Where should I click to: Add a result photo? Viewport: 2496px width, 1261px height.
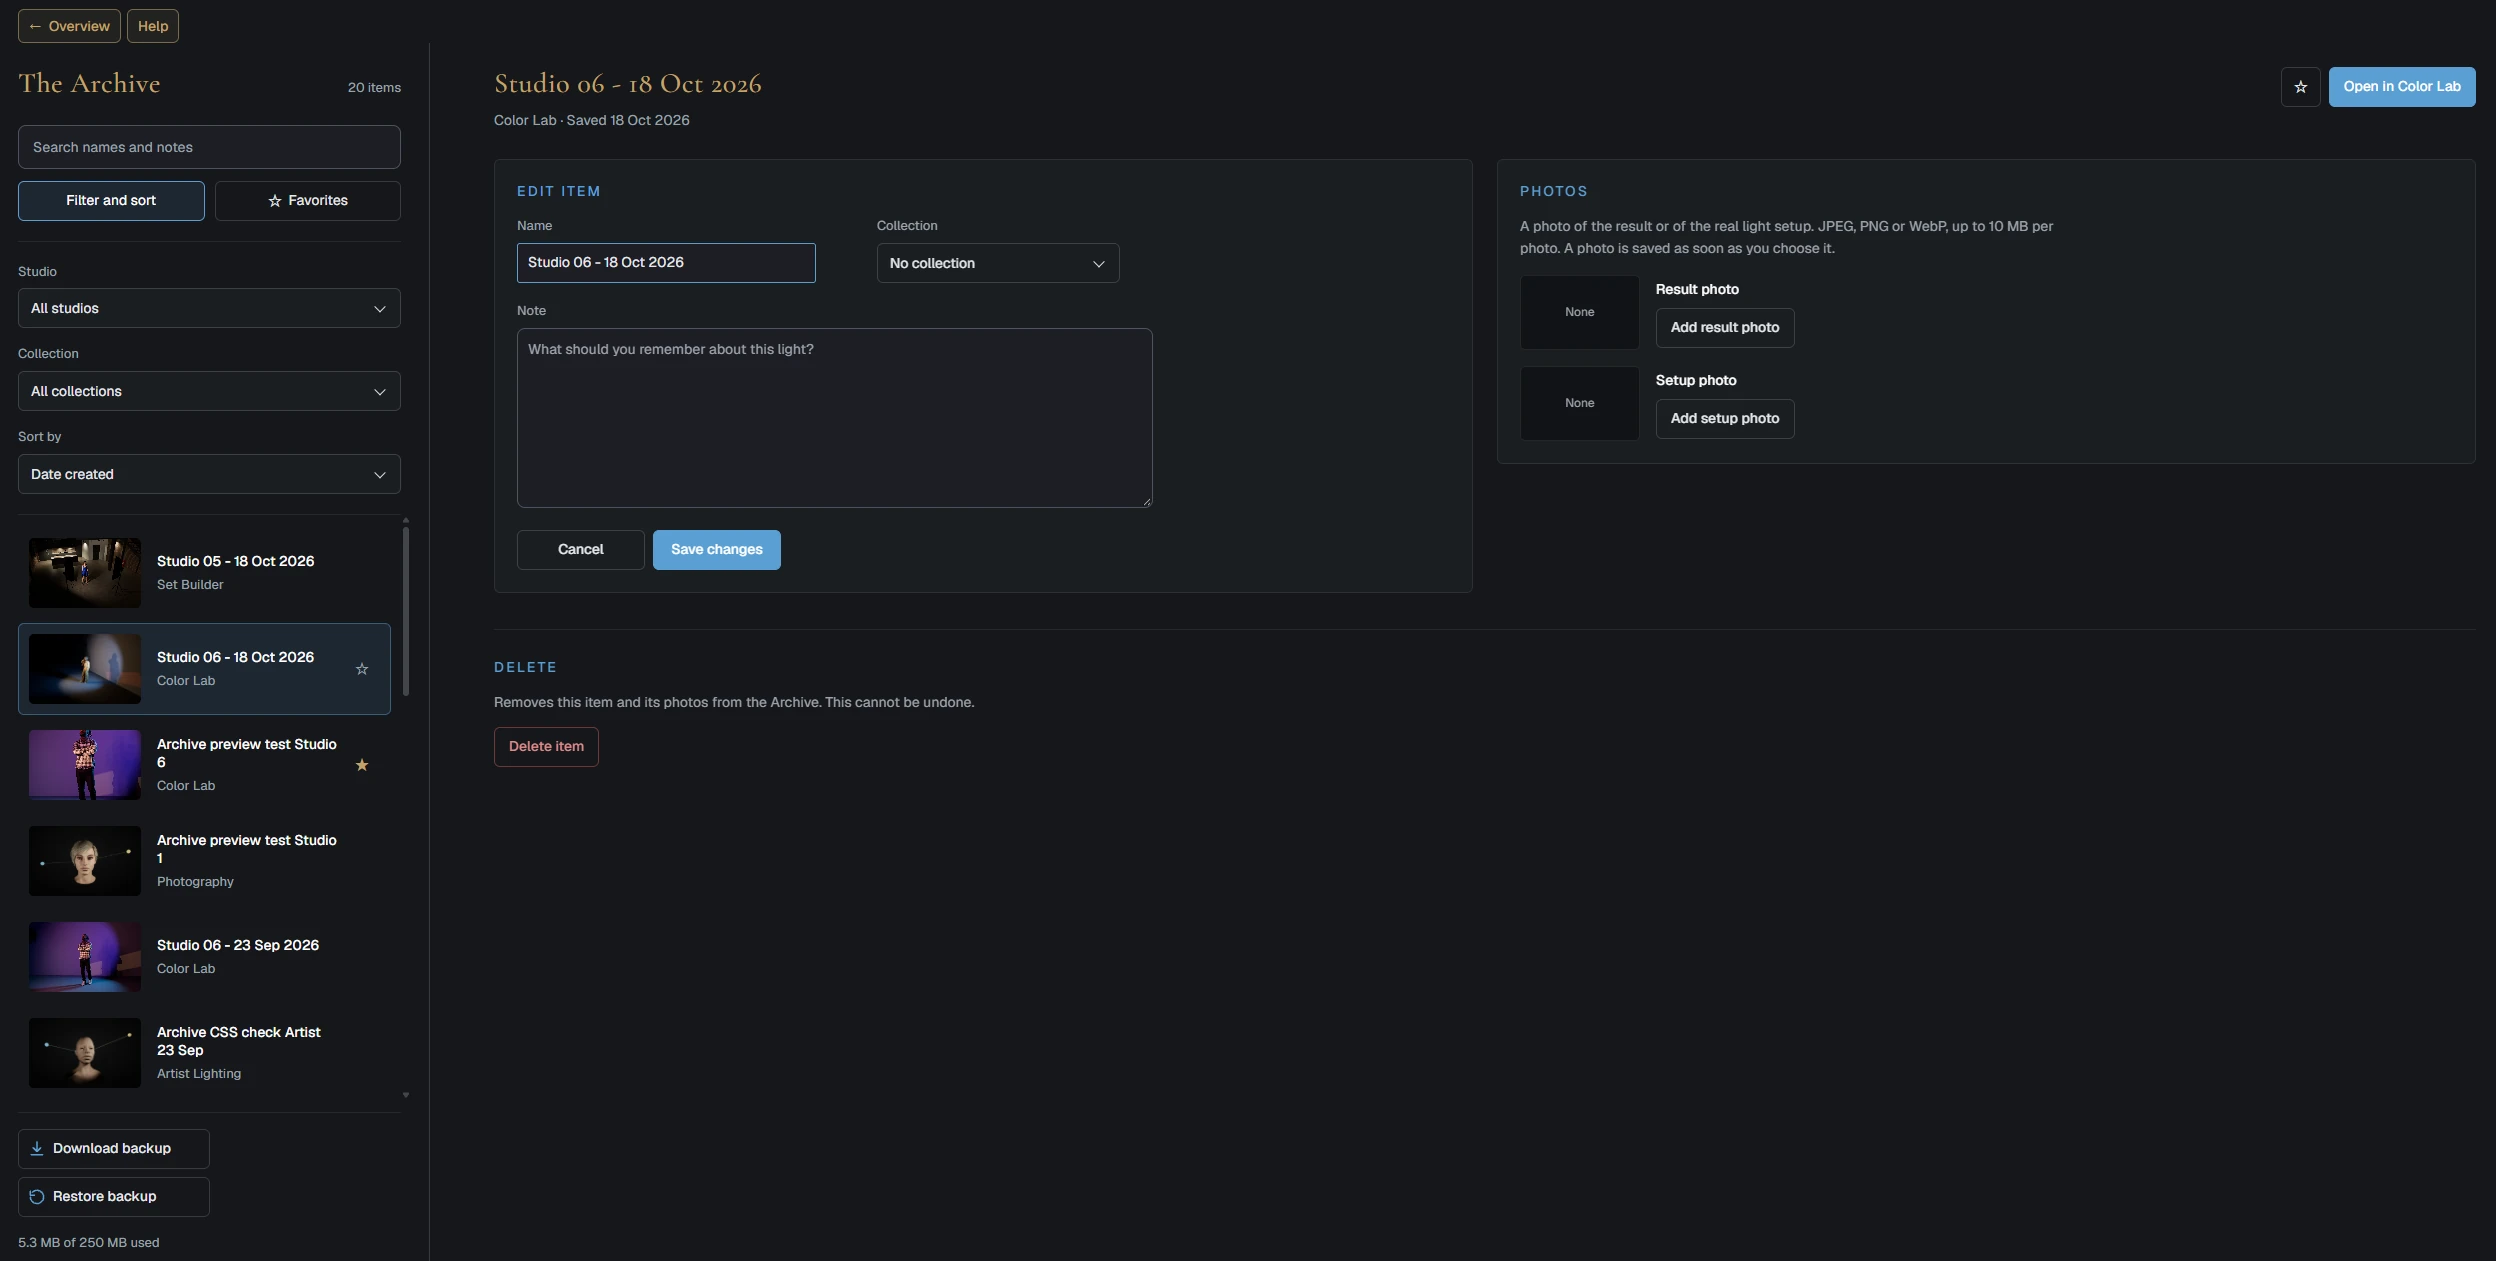click(x=1725, y=328)
